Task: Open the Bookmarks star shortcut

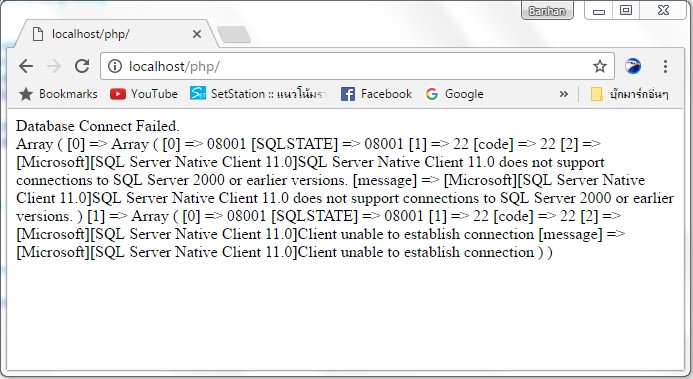Action: point(58,94)
